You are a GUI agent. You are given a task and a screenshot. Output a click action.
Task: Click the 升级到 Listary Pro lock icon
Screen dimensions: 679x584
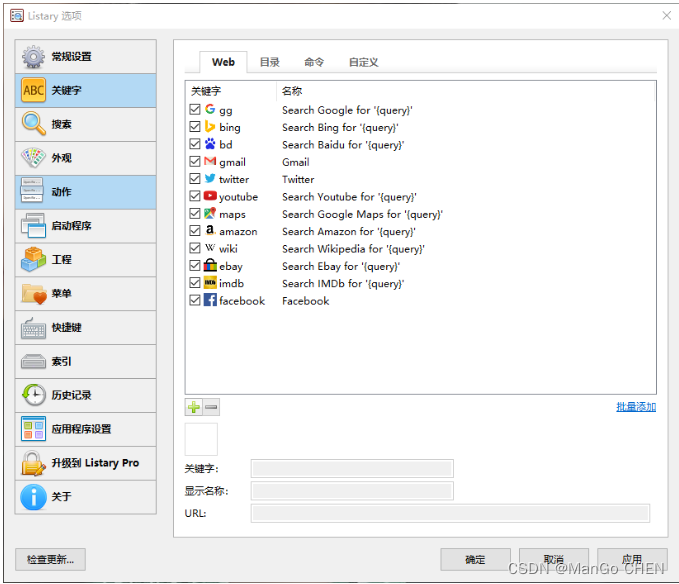(x=34, y=463)
